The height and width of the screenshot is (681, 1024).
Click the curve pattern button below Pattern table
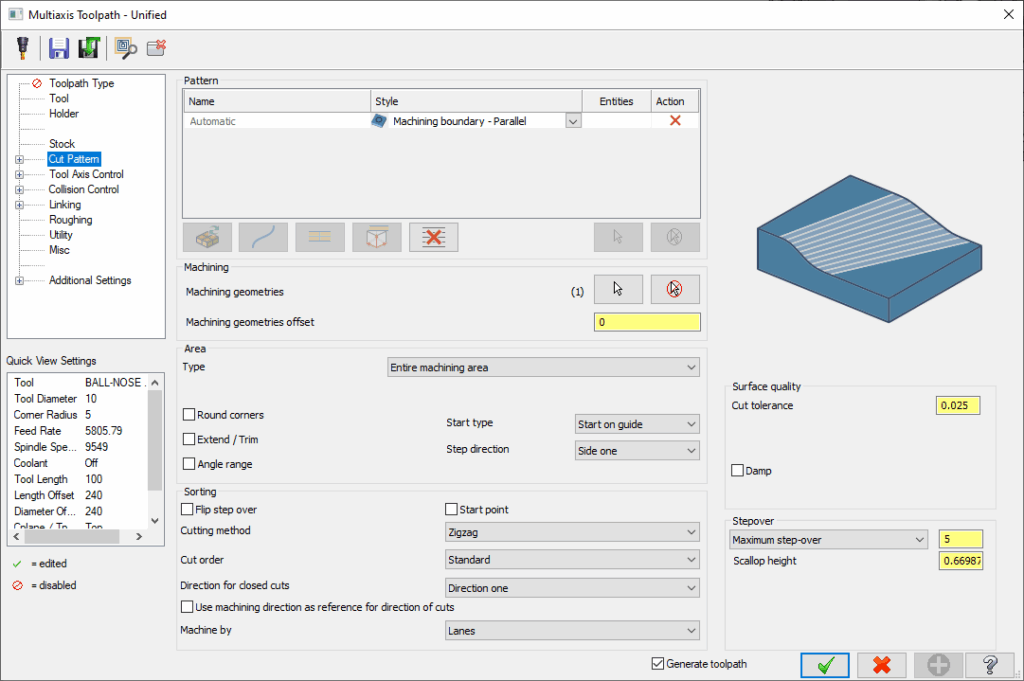point(263,237)
